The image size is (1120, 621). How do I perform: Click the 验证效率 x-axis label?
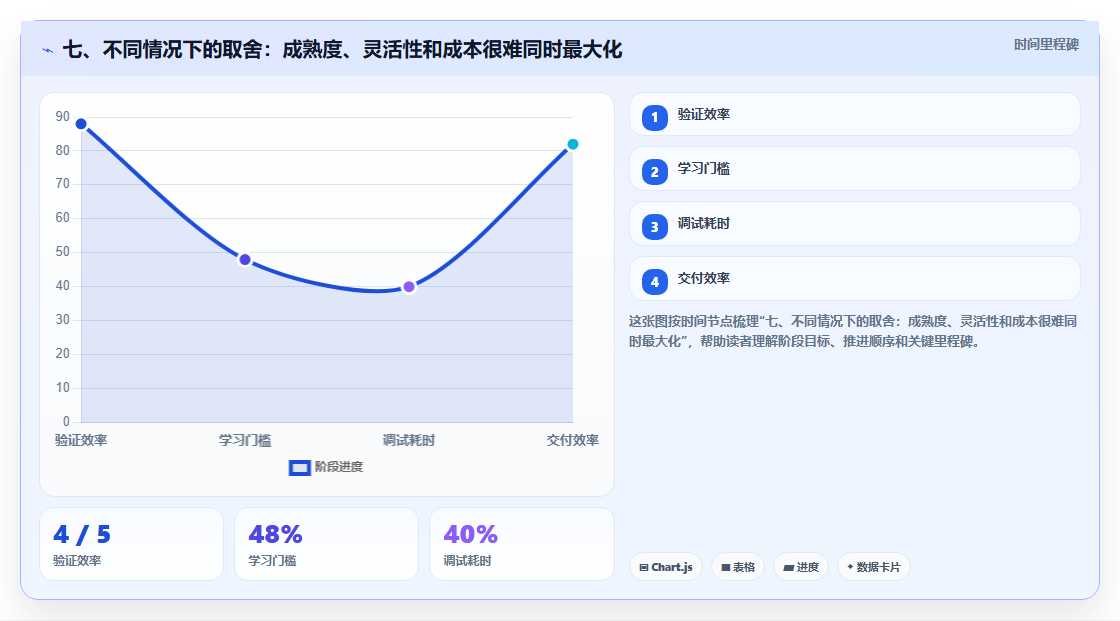click(x=81, y=440)
